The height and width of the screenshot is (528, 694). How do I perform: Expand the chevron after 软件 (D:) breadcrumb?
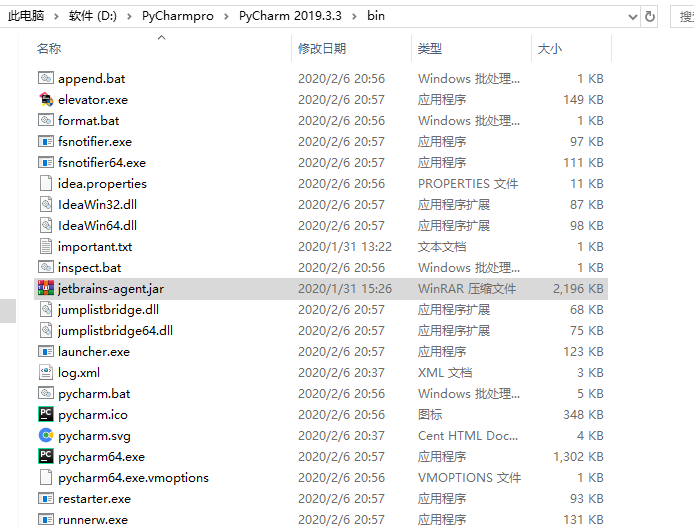129,16
